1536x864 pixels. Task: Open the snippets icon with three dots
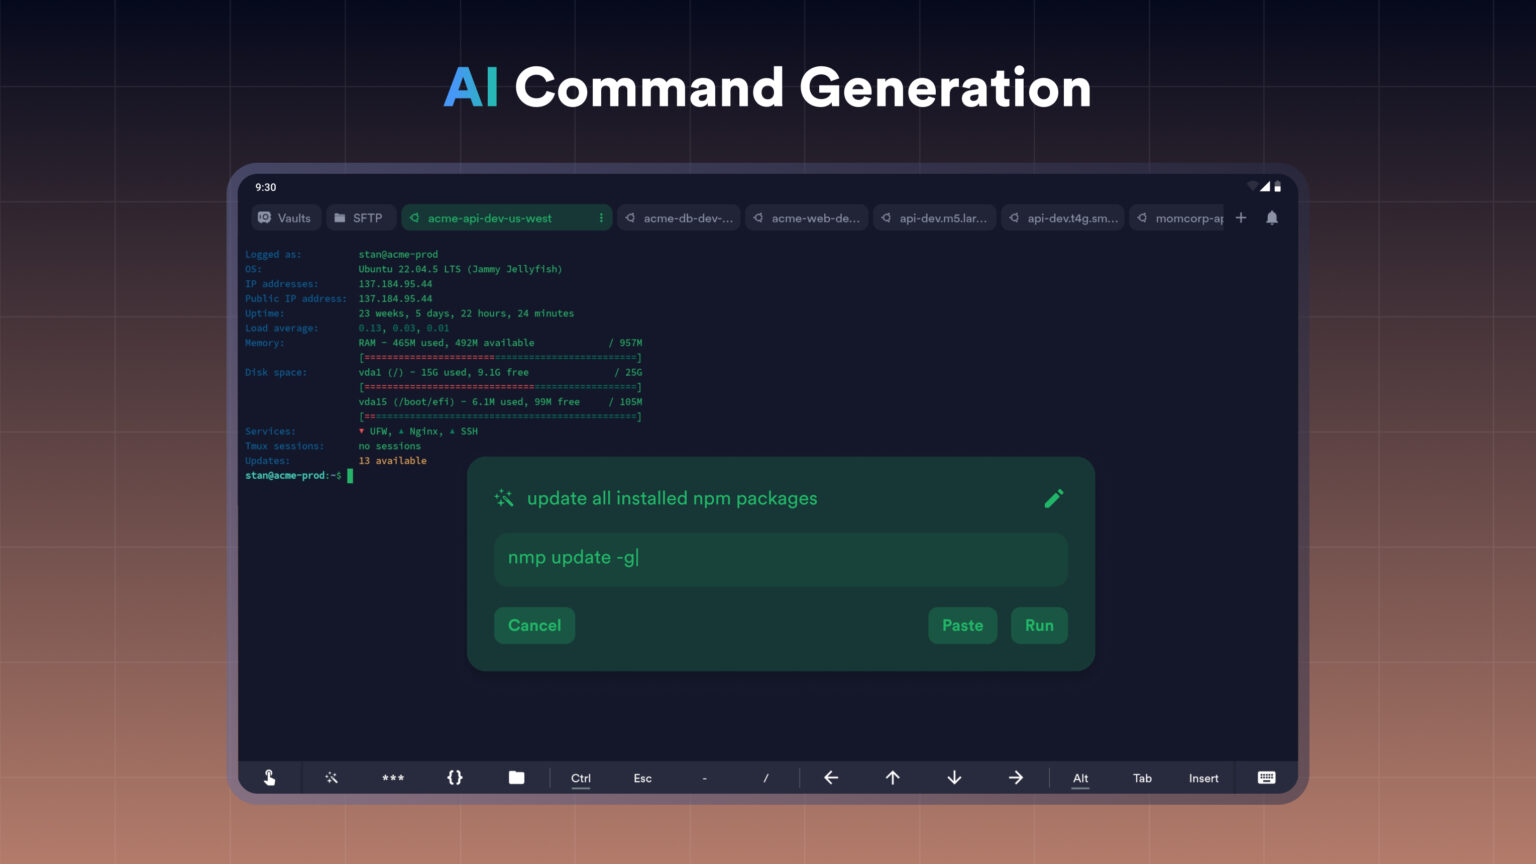click(x=393, y=777)
